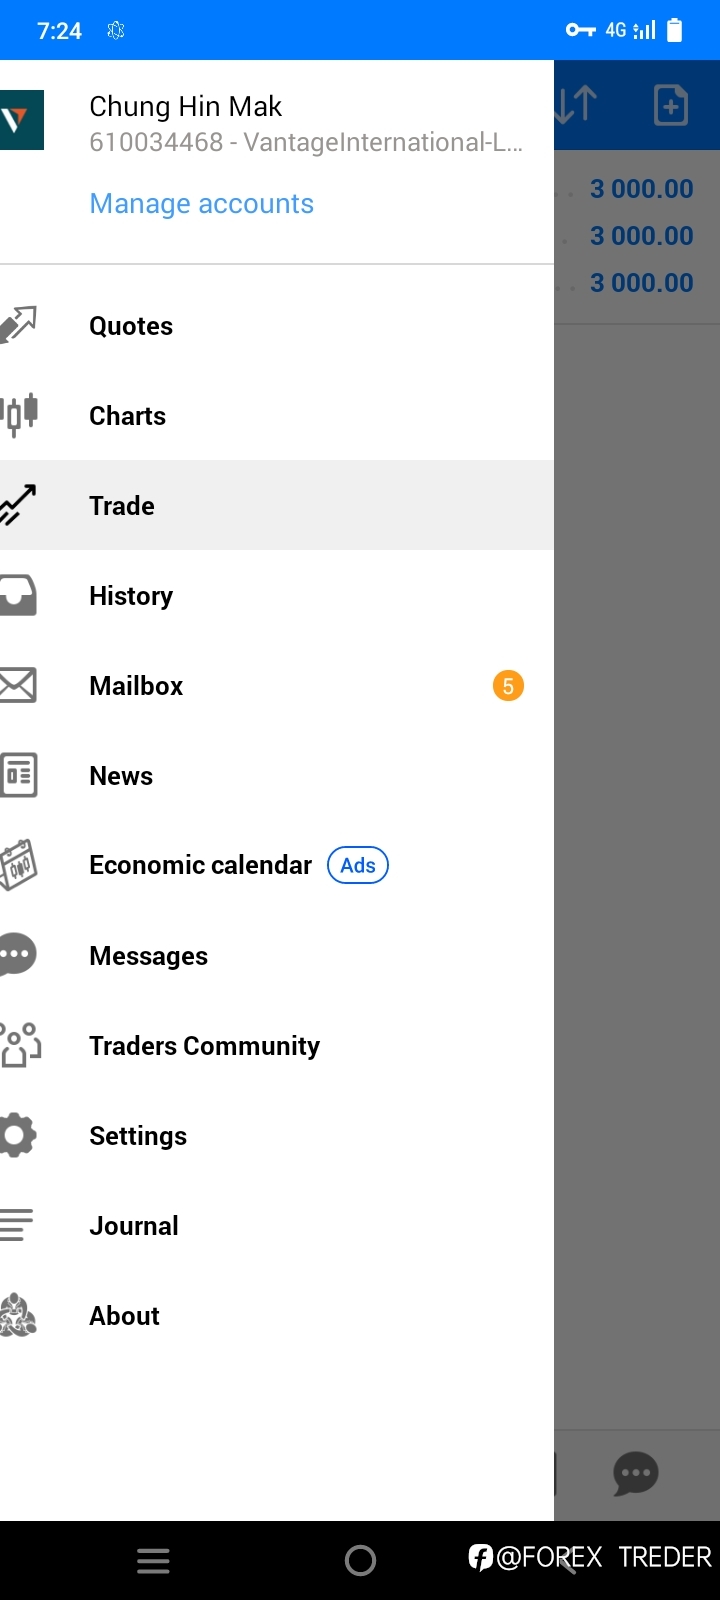Tap the Traders Community people icon

20,1045
